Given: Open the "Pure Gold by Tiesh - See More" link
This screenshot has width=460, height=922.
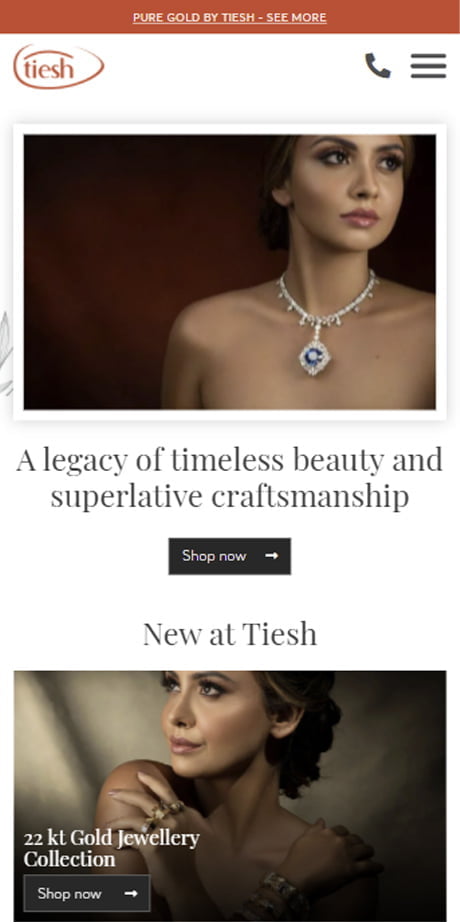Looking at the screenshot, I should [x=229, y=18].
